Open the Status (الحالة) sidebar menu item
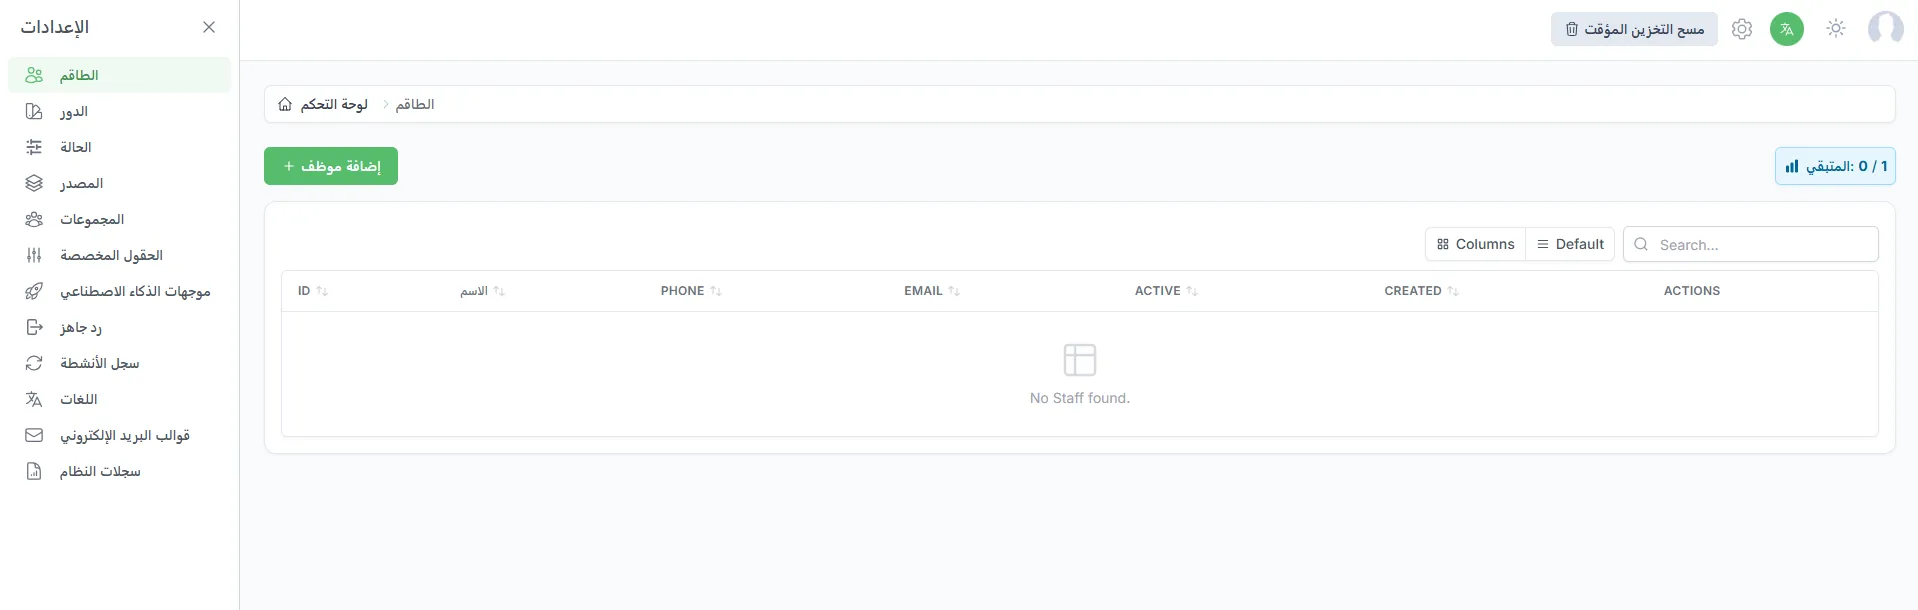This screenshot has width=1918, height=610. [x=119, y=147]
